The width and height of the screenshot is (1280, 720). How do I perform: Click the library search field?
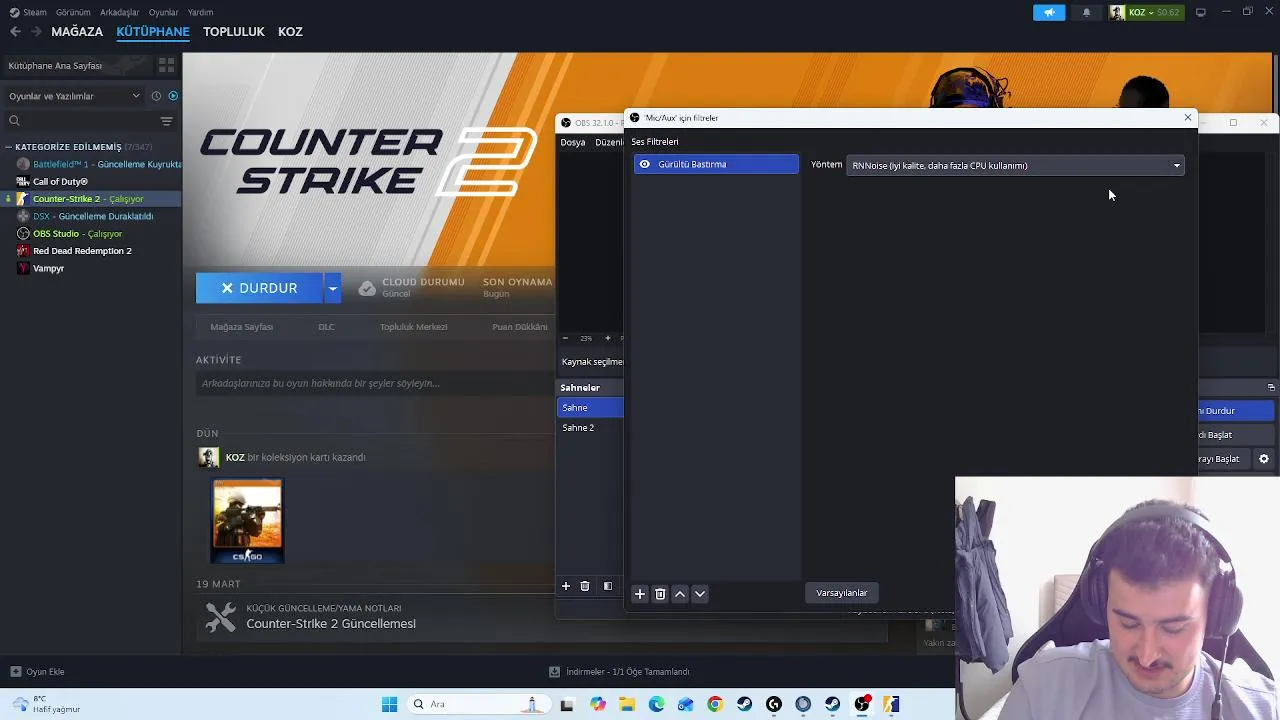(x=80, y=121)
